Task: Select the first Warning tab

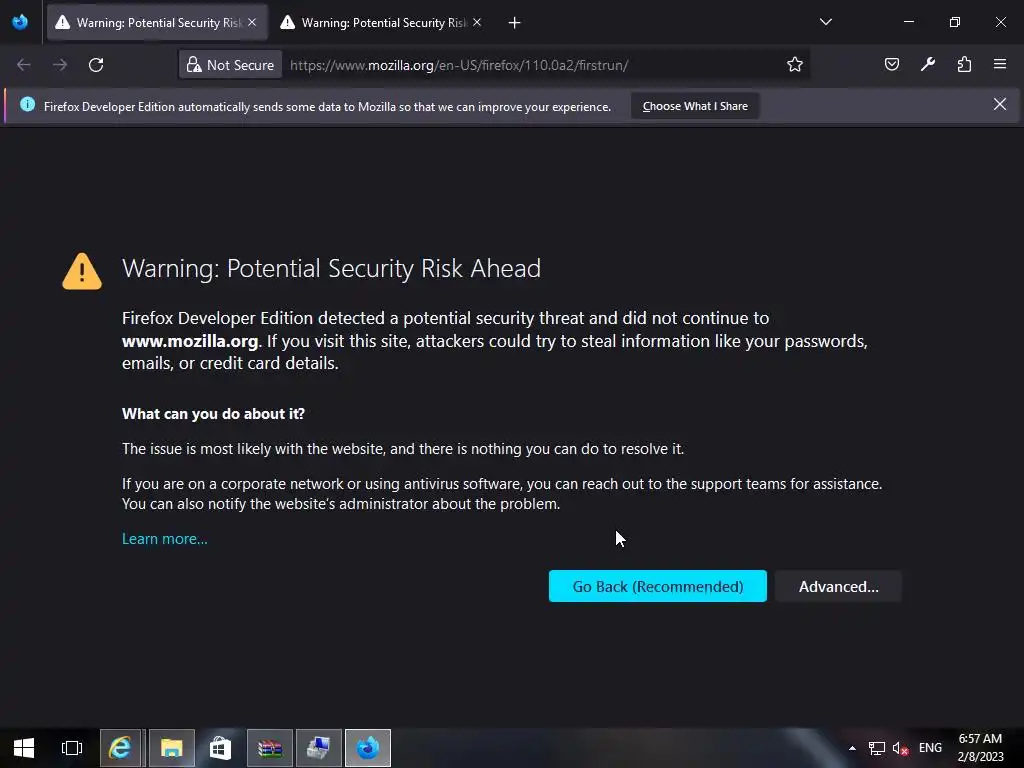Action: point(157,23)
